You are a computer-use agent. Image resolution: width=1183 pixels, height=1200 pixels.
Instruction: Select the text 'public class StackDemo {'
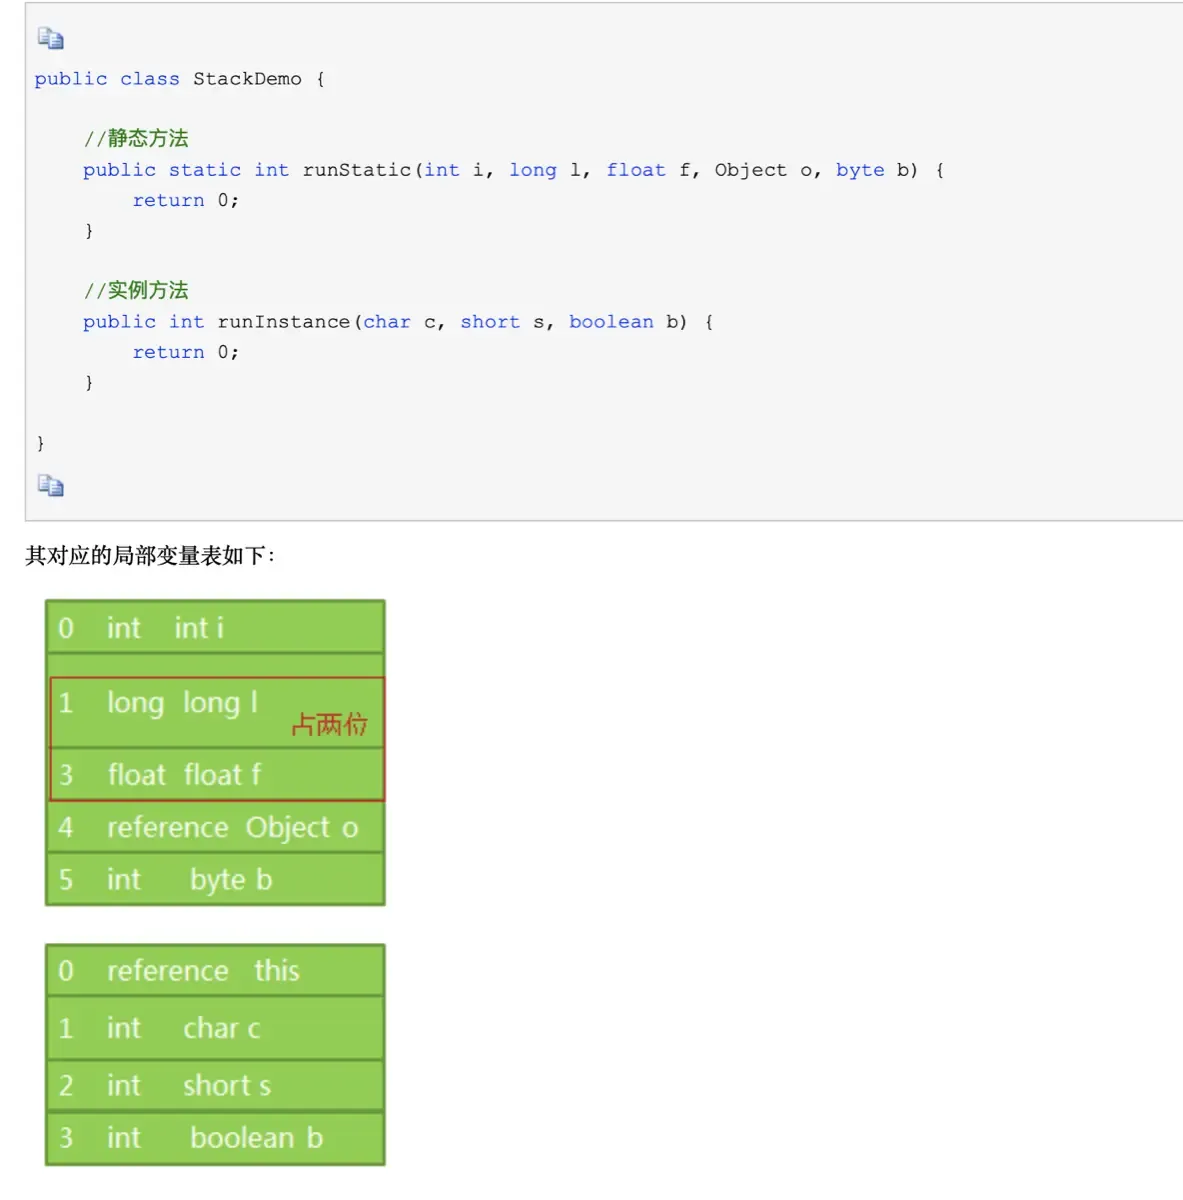coord(180,79)
